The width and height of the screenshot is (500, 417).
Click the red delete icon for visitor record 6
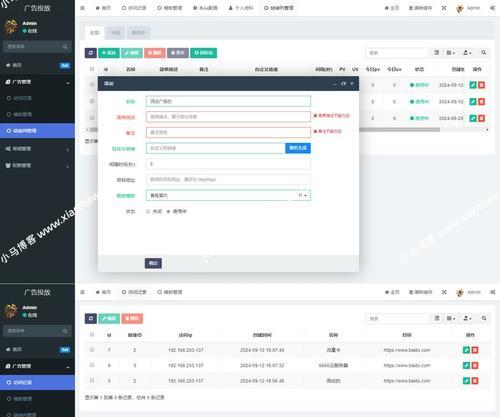tap(475, 365)
